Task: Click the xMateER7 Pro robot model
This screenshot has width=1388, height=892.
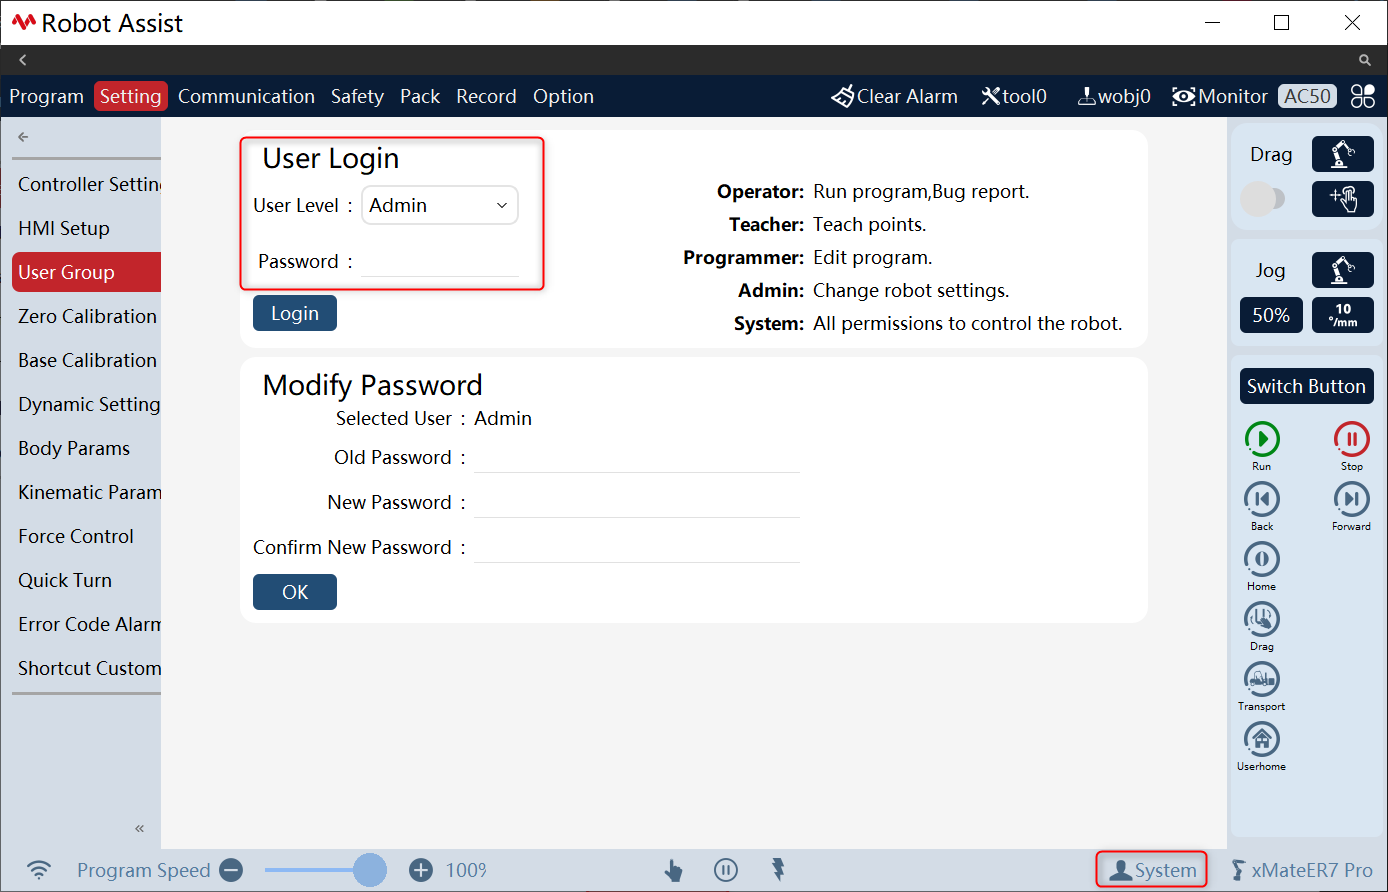Action: pyautogui.click(x=1302, y=870)
